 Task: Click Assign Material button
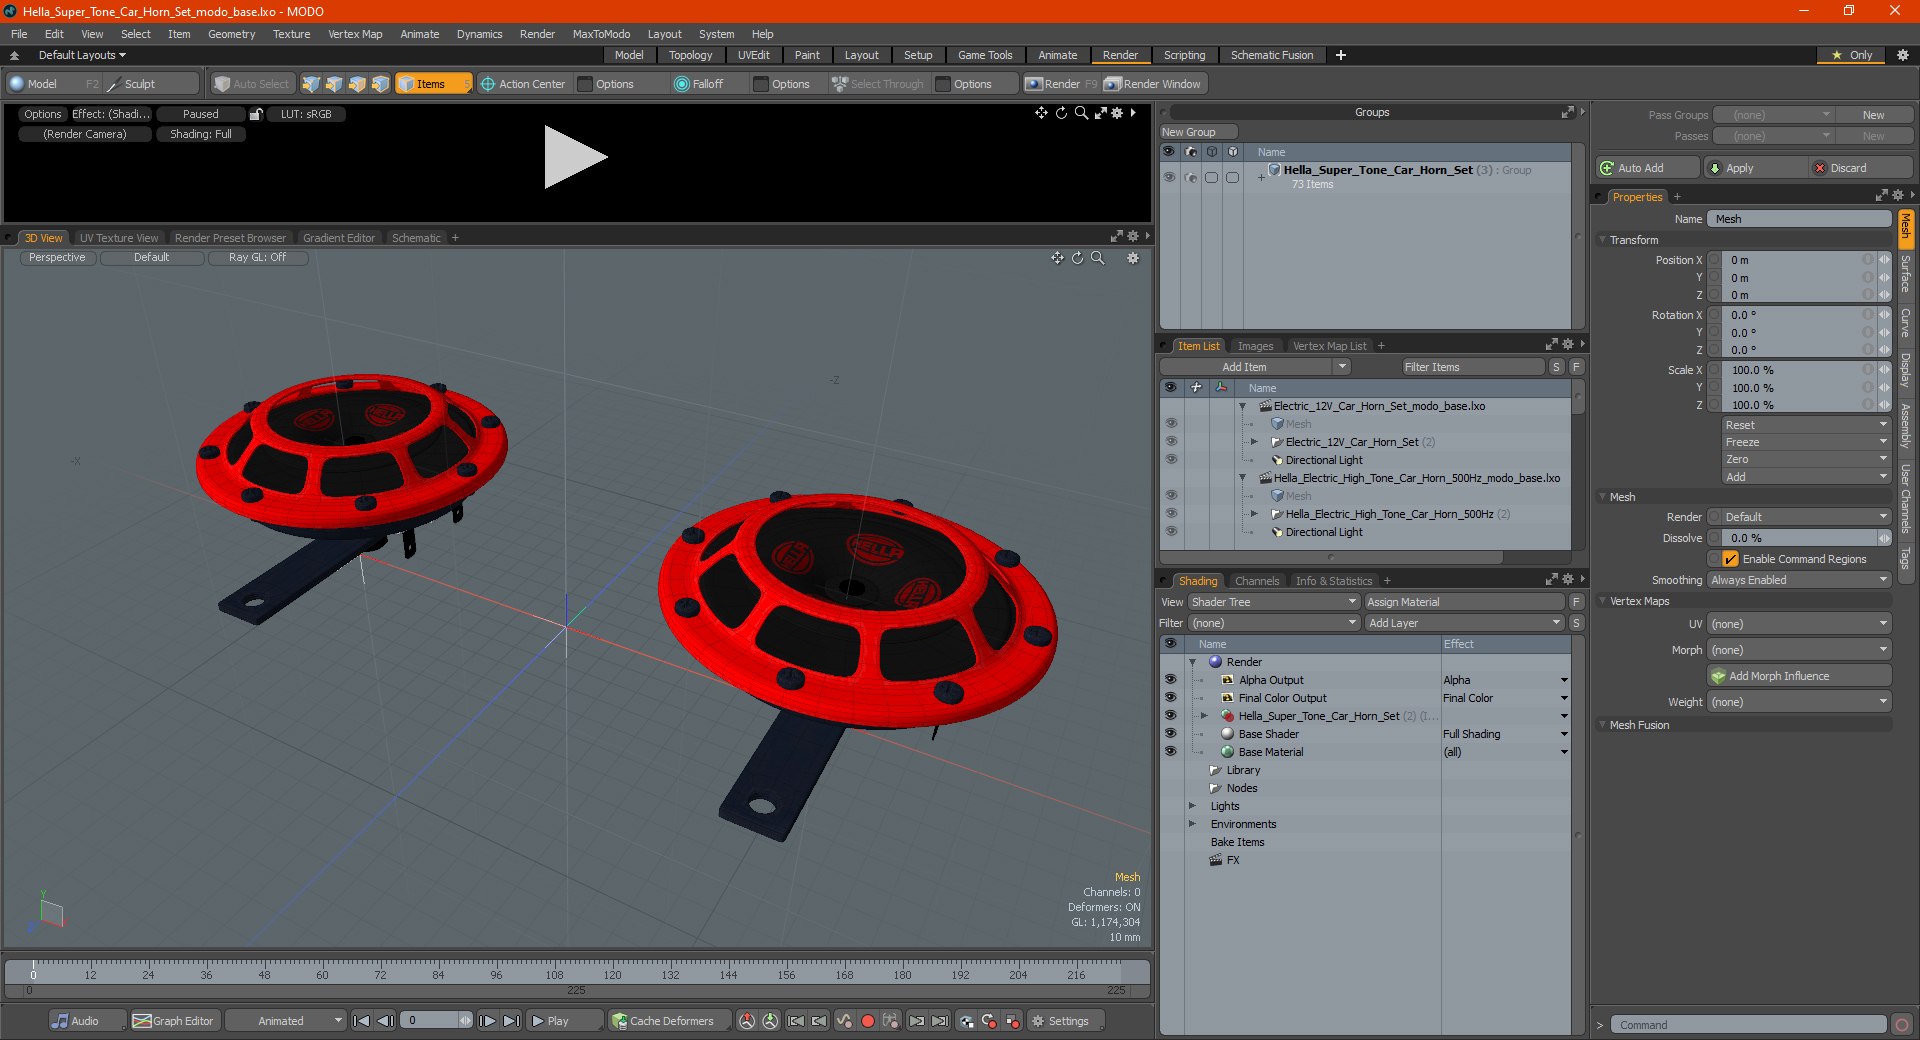[1464, 602]
